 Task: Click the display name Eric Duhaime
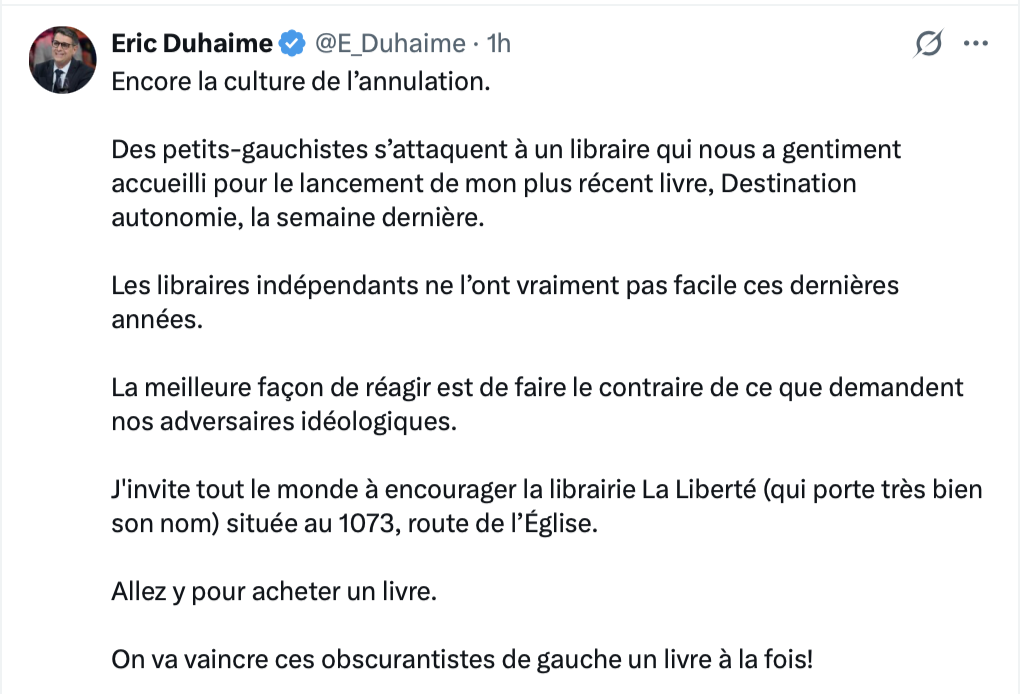click(191, 43)
